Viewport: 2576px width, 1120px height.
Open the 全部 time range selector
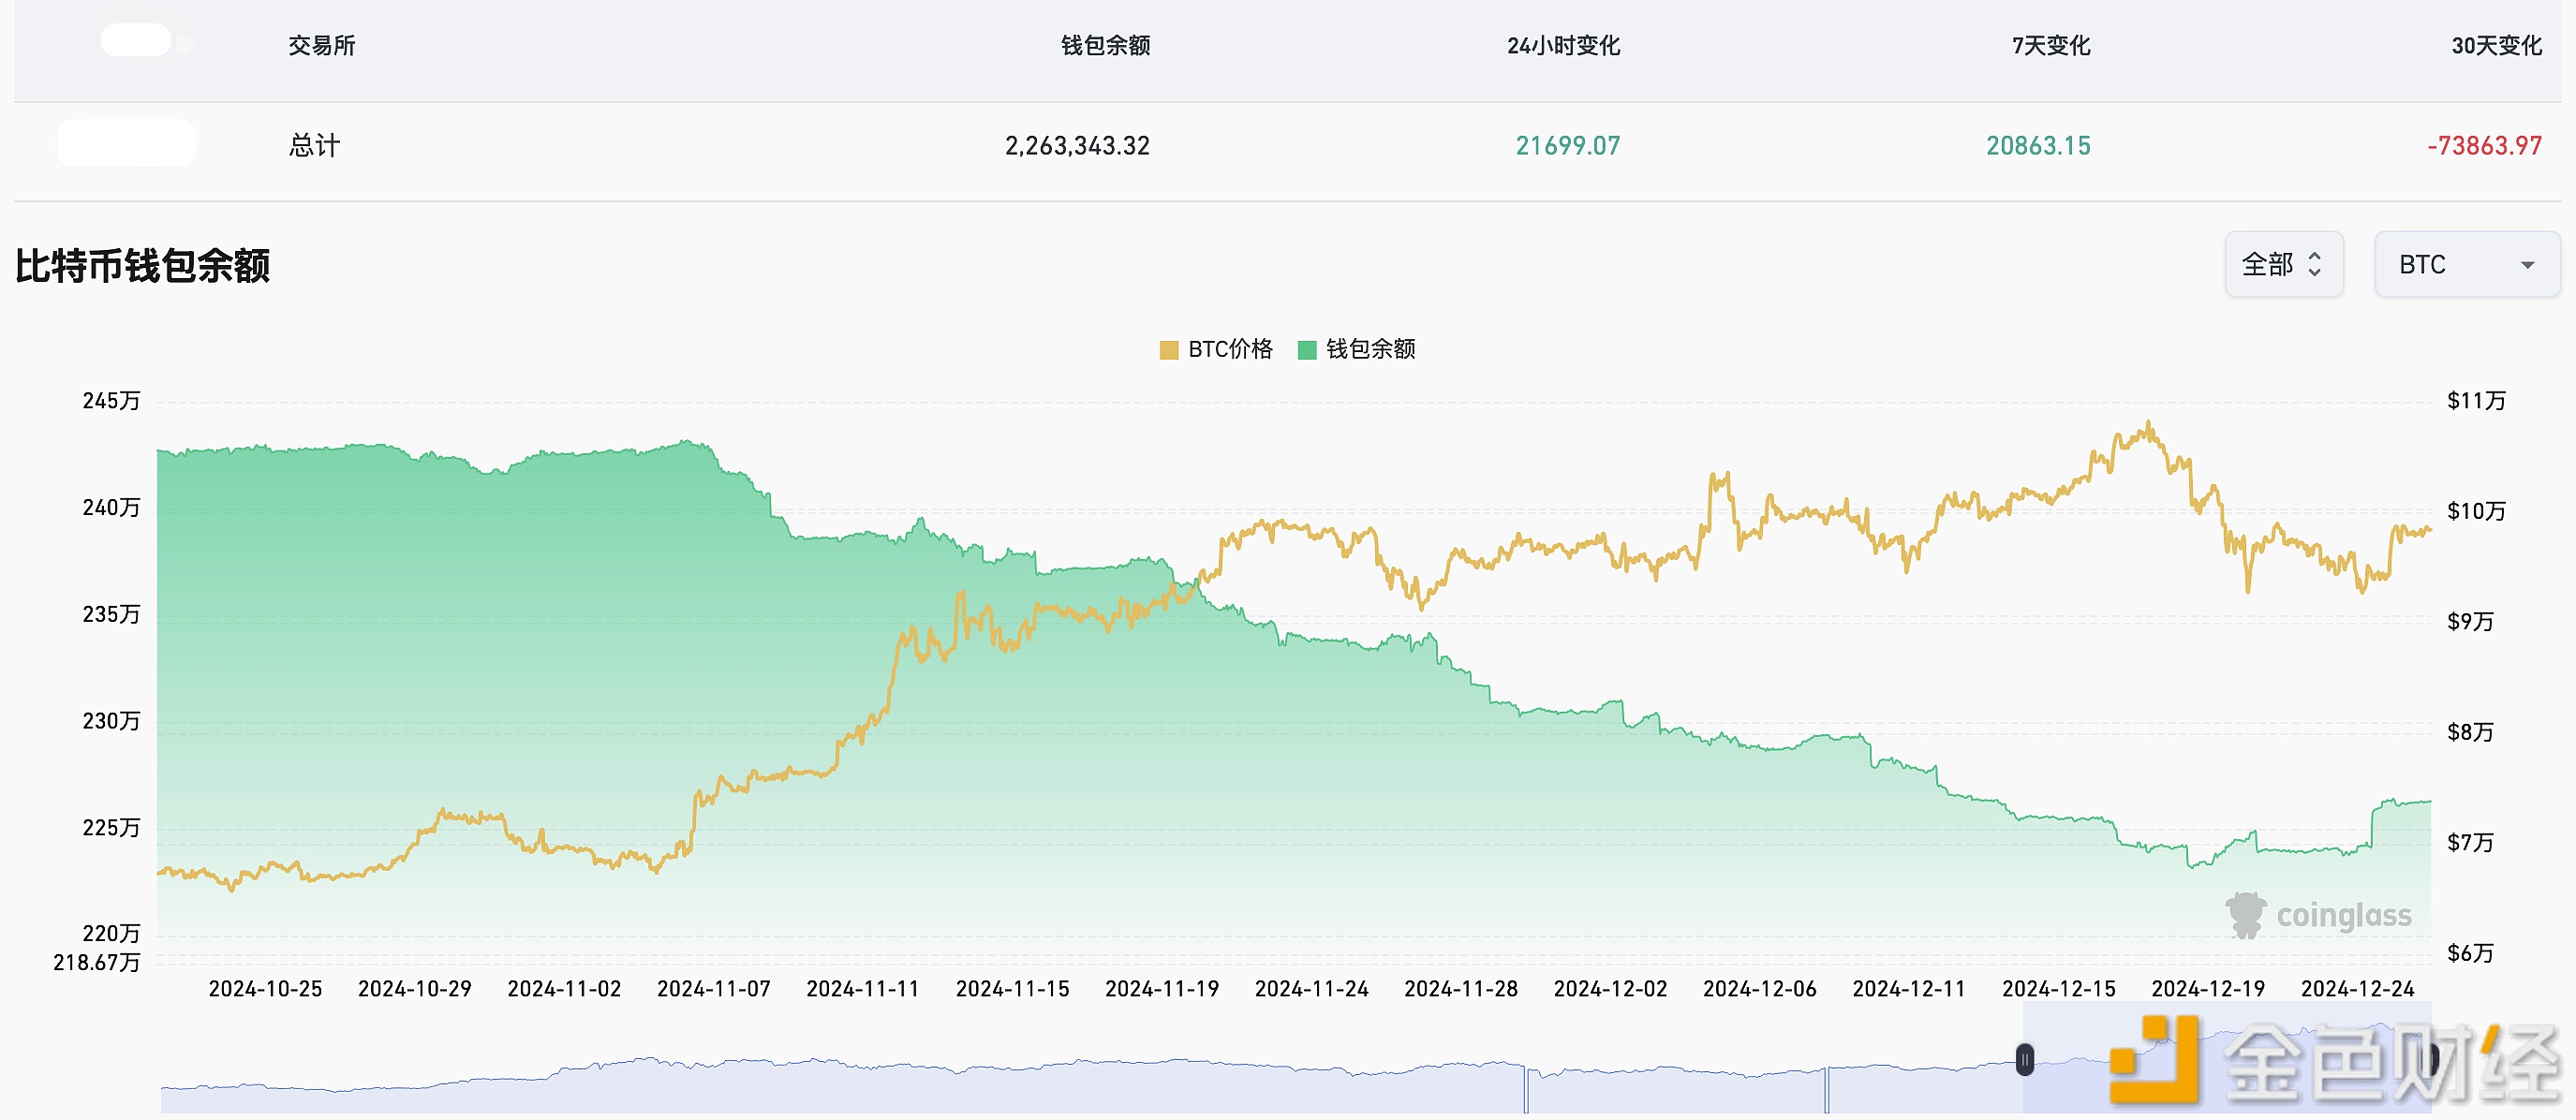tap(2283, 264)
